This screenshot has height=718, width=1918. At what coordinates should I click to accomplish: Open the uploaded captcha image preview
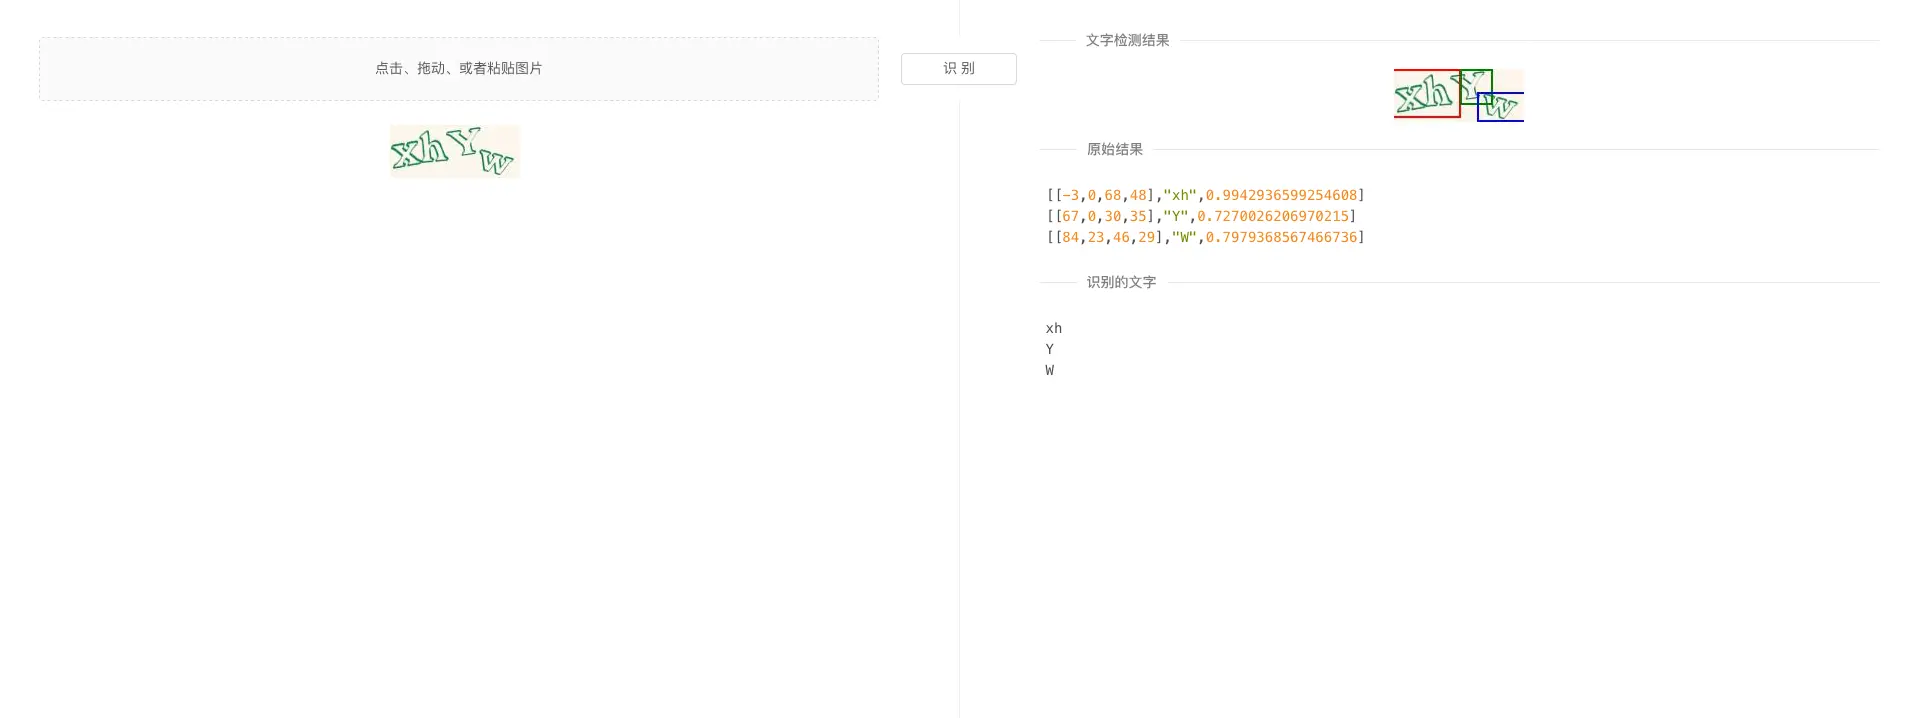[x=455, y=151]
